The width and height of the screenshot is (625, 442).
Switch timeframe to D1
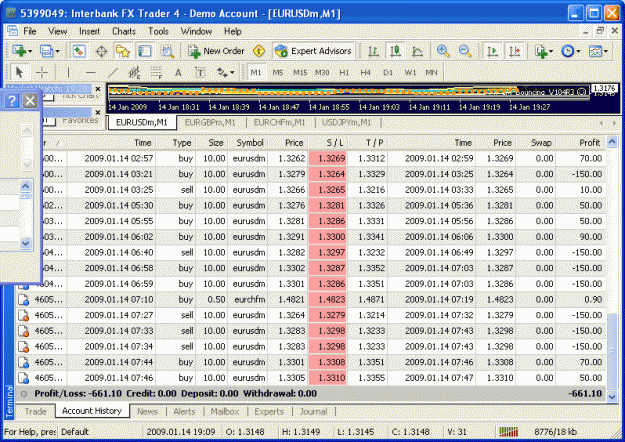388,73
